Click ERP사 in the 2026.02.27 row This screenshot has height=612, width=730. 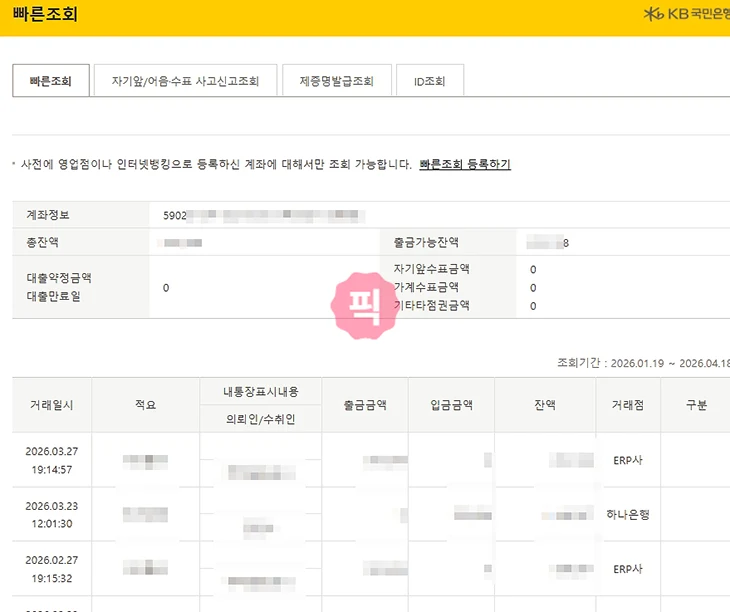coord(628,569)
